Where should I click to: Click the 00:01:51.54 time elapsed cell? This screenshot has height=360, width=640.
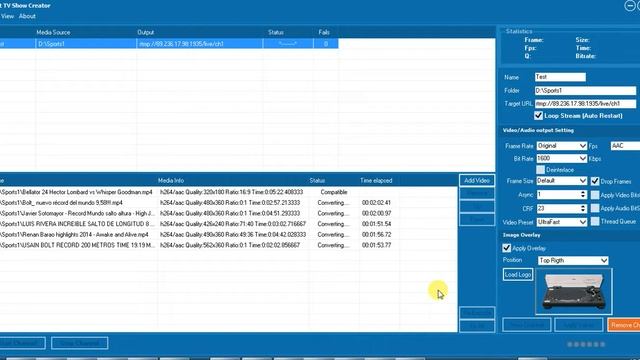click(376, 224)
